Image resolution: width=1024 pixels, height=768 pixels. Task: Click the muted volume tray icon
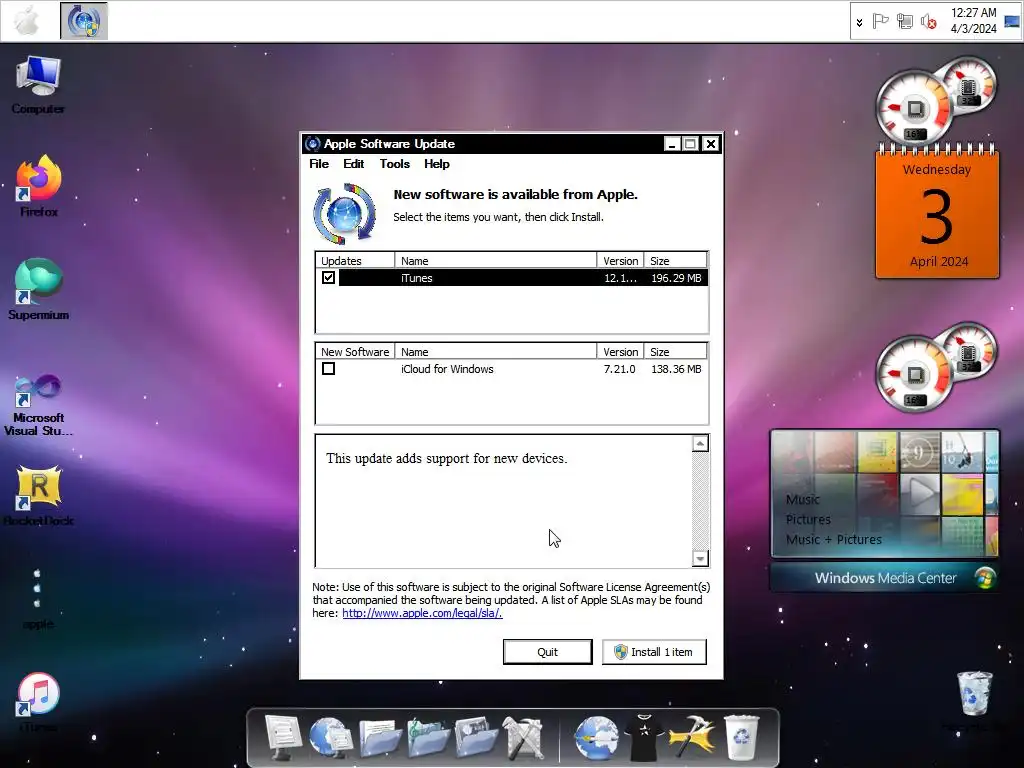pyautogui.click(x=928, y=22)
